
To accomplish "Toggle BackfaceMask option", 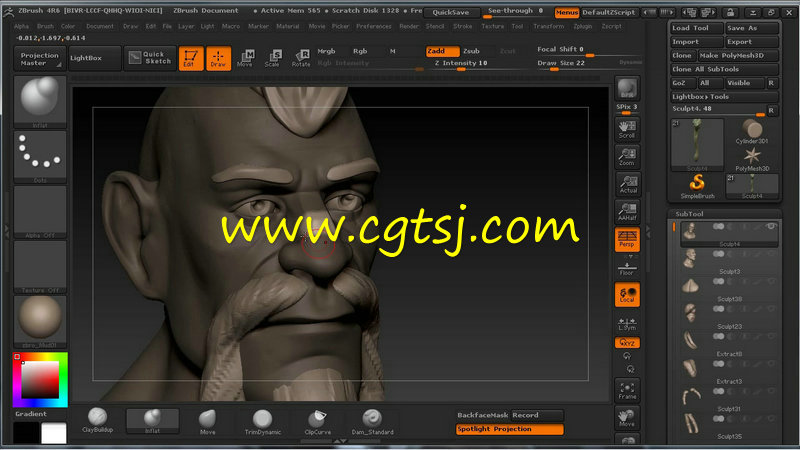I will 483,415.
